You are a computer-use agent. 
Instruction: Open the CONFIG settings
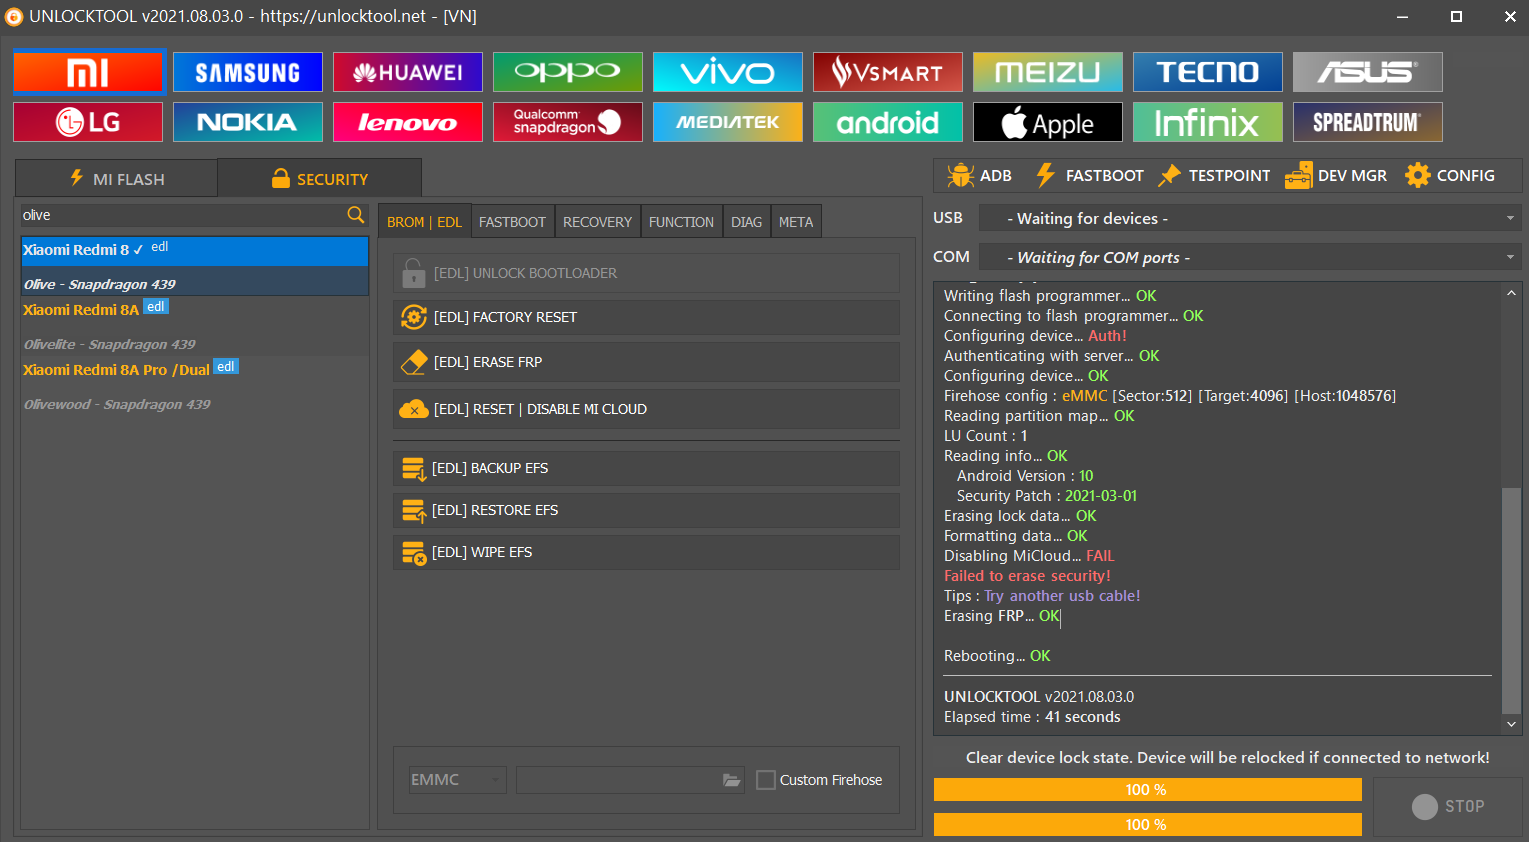(x=1450, y=176)
